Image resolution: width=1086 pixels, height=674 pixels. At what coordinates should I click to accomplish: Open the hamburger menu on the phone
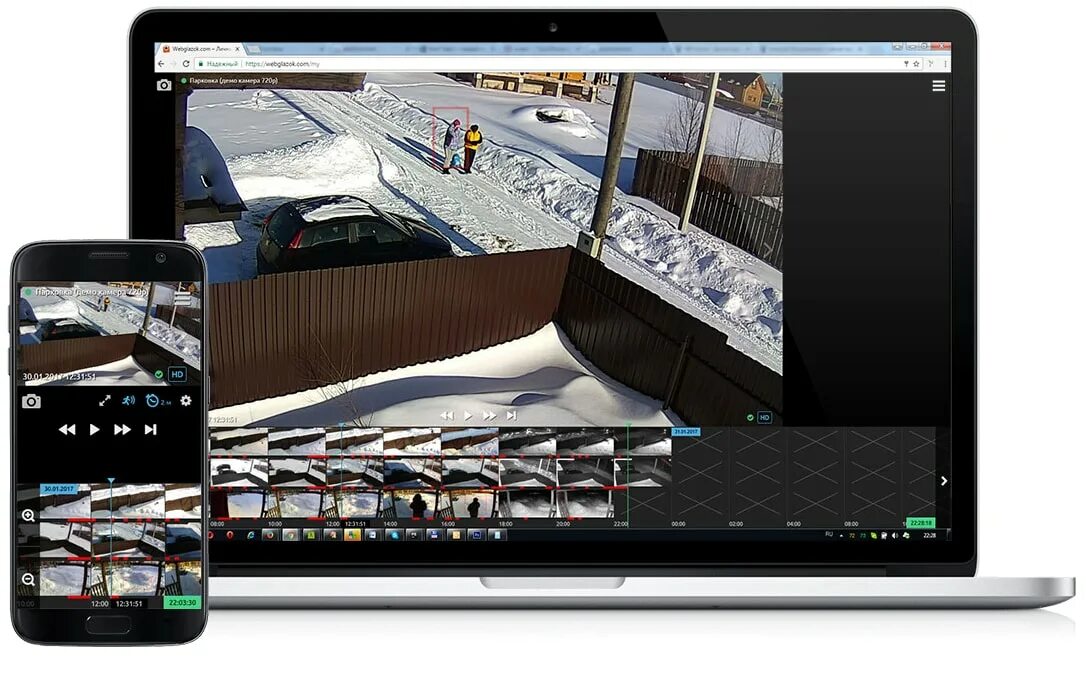pos(182,298)
